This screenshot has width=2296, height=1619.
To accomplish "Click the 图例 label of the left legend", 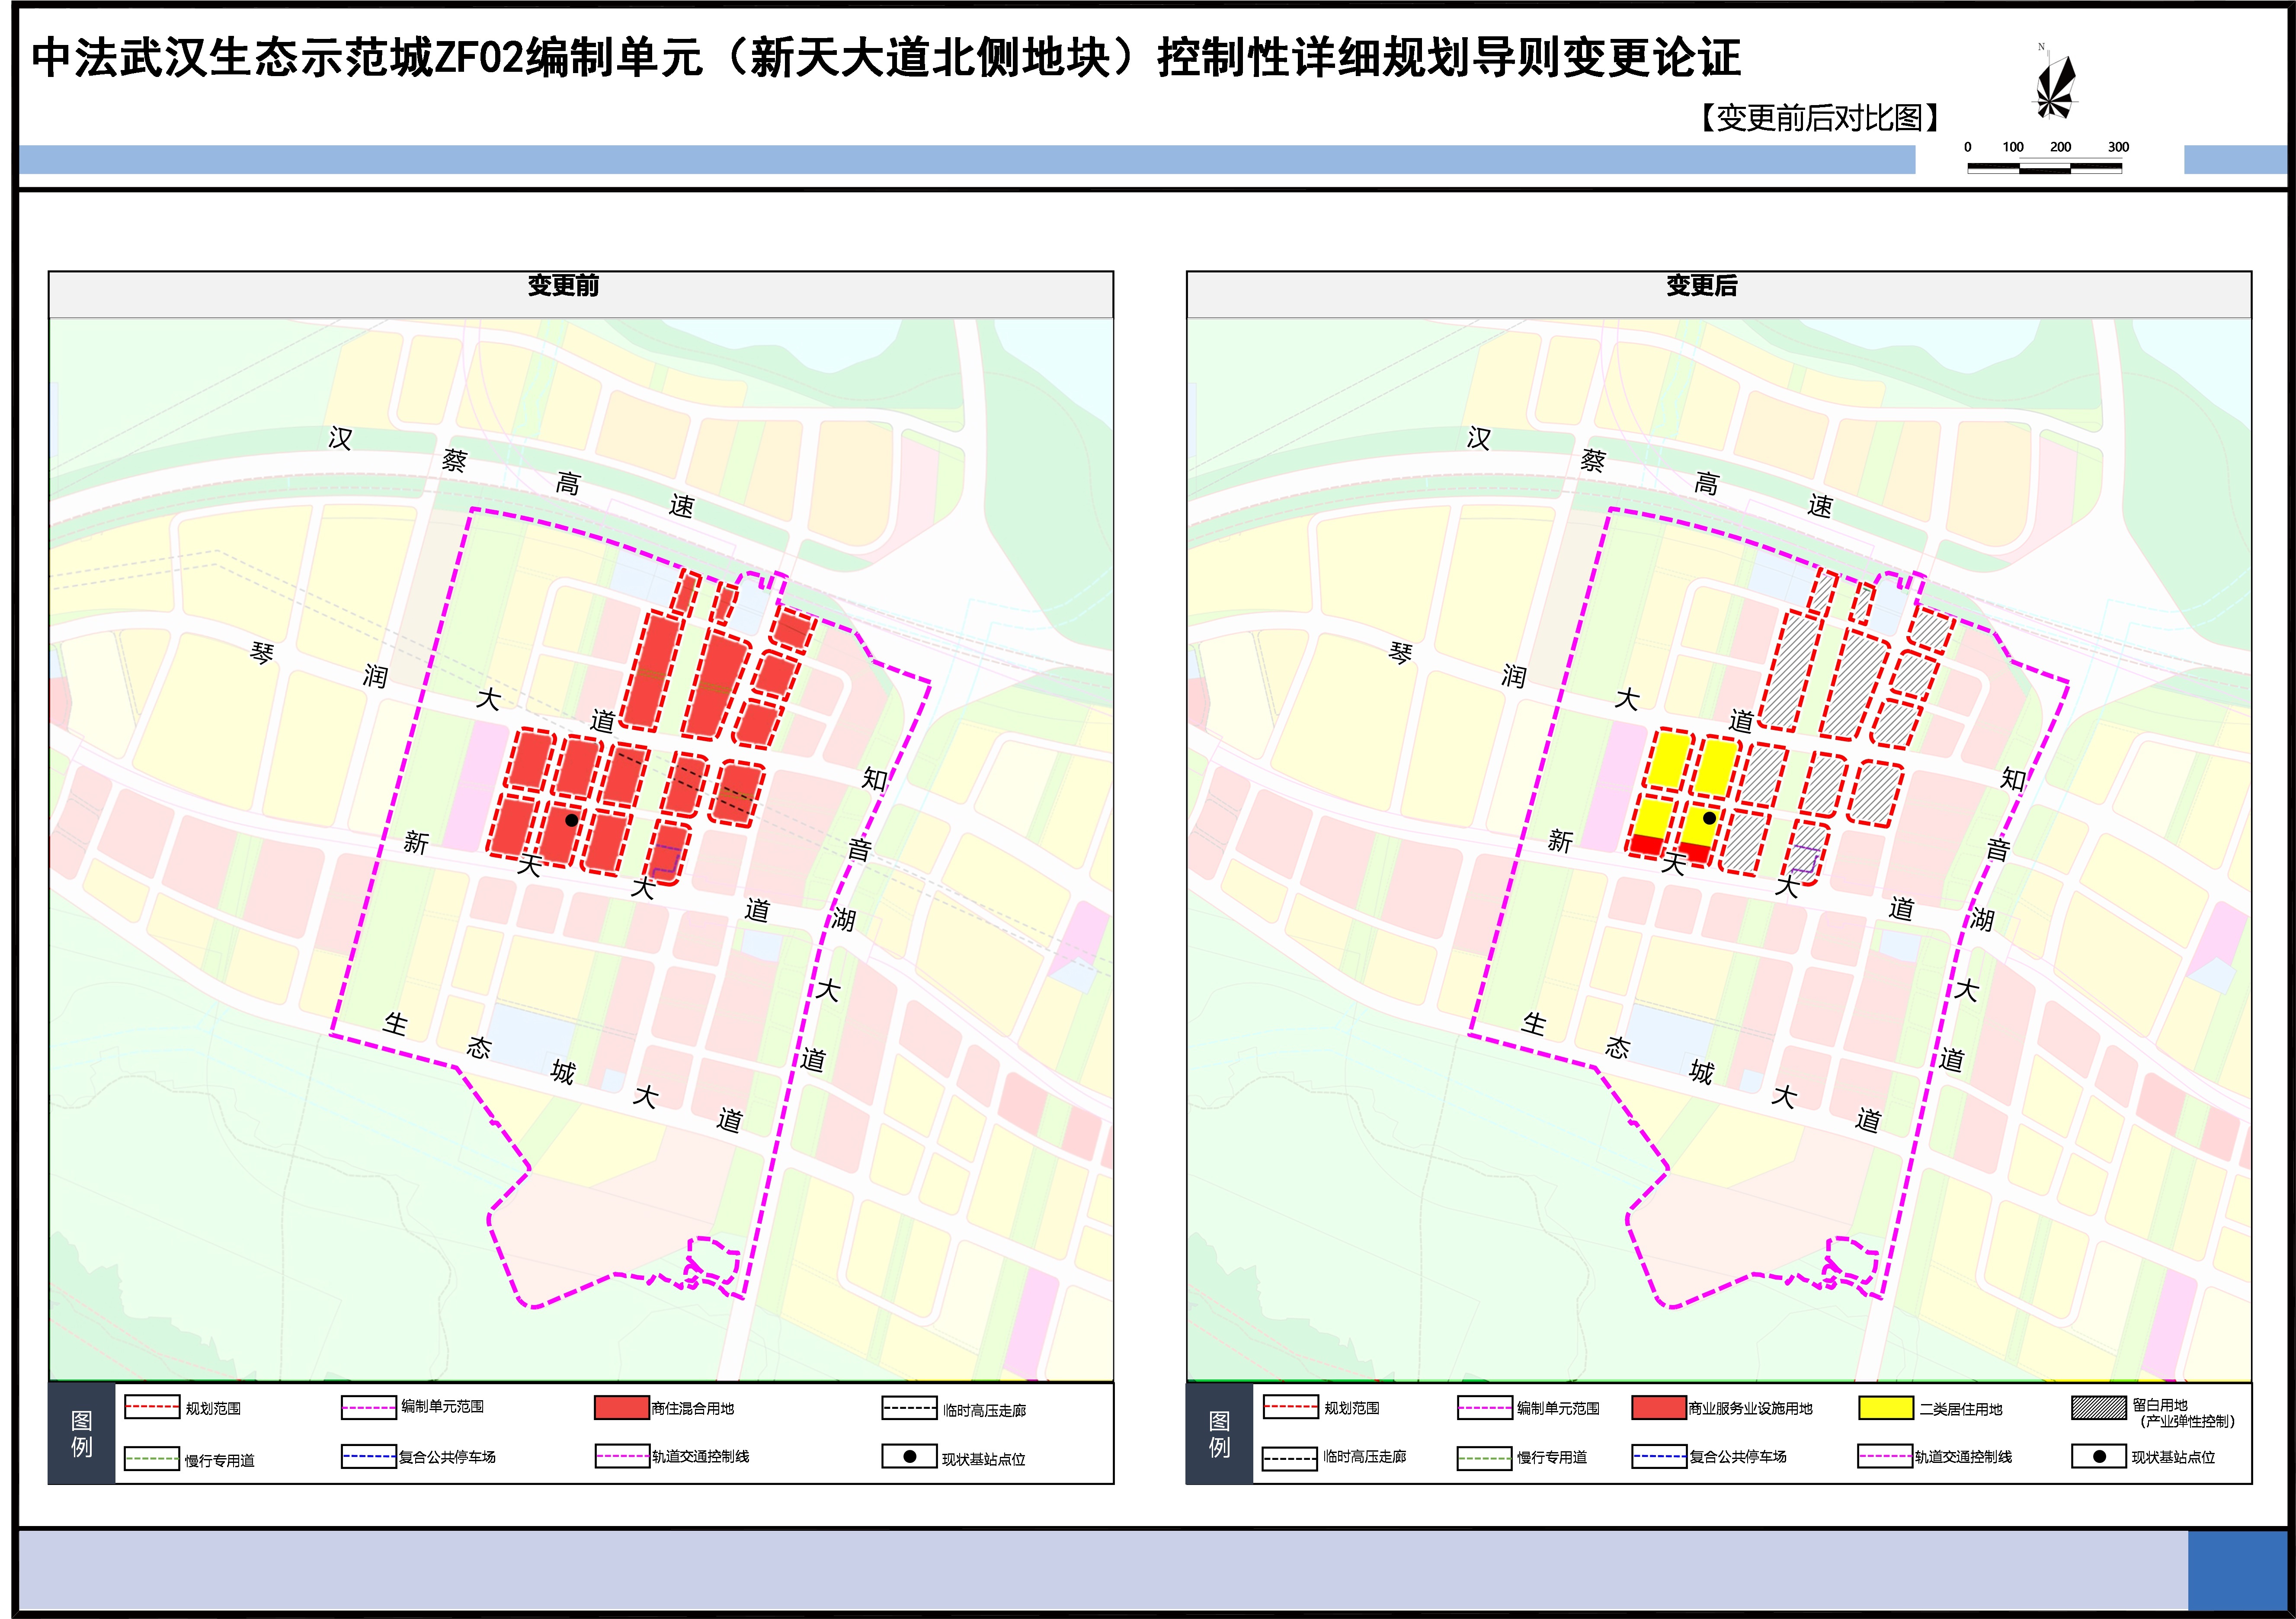I will point(82,1434).
